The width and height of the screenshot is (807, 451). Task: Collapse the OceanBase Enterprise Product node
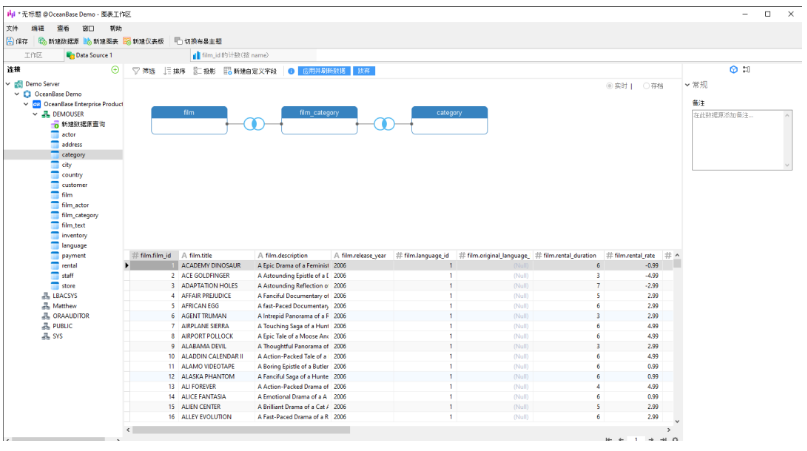pos(26,104)
